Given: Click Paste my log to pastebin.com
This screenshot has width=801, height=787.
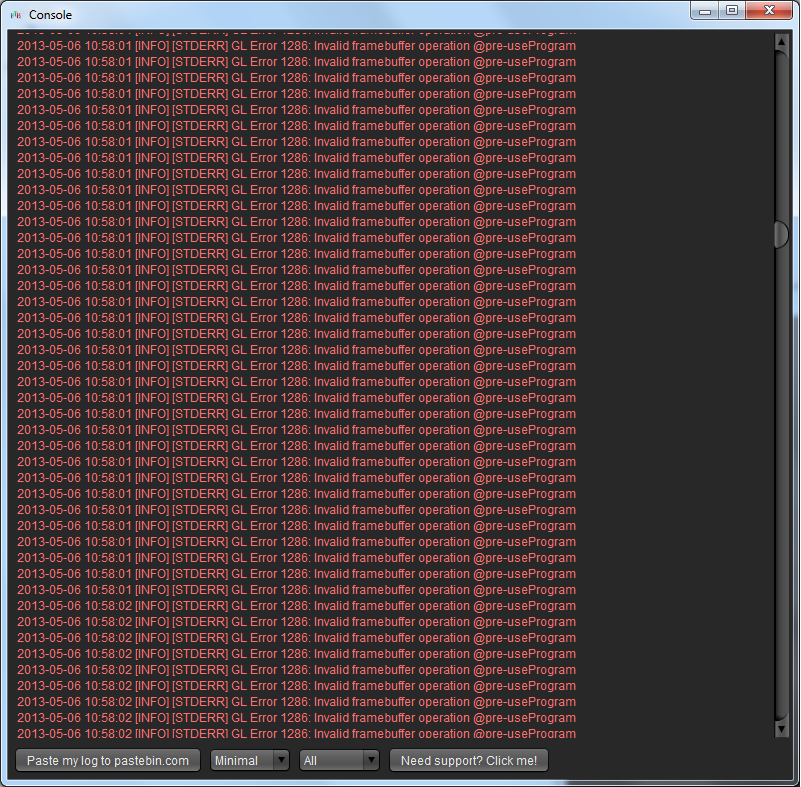Looking at the screenshot, I should (x=108, y=760).
